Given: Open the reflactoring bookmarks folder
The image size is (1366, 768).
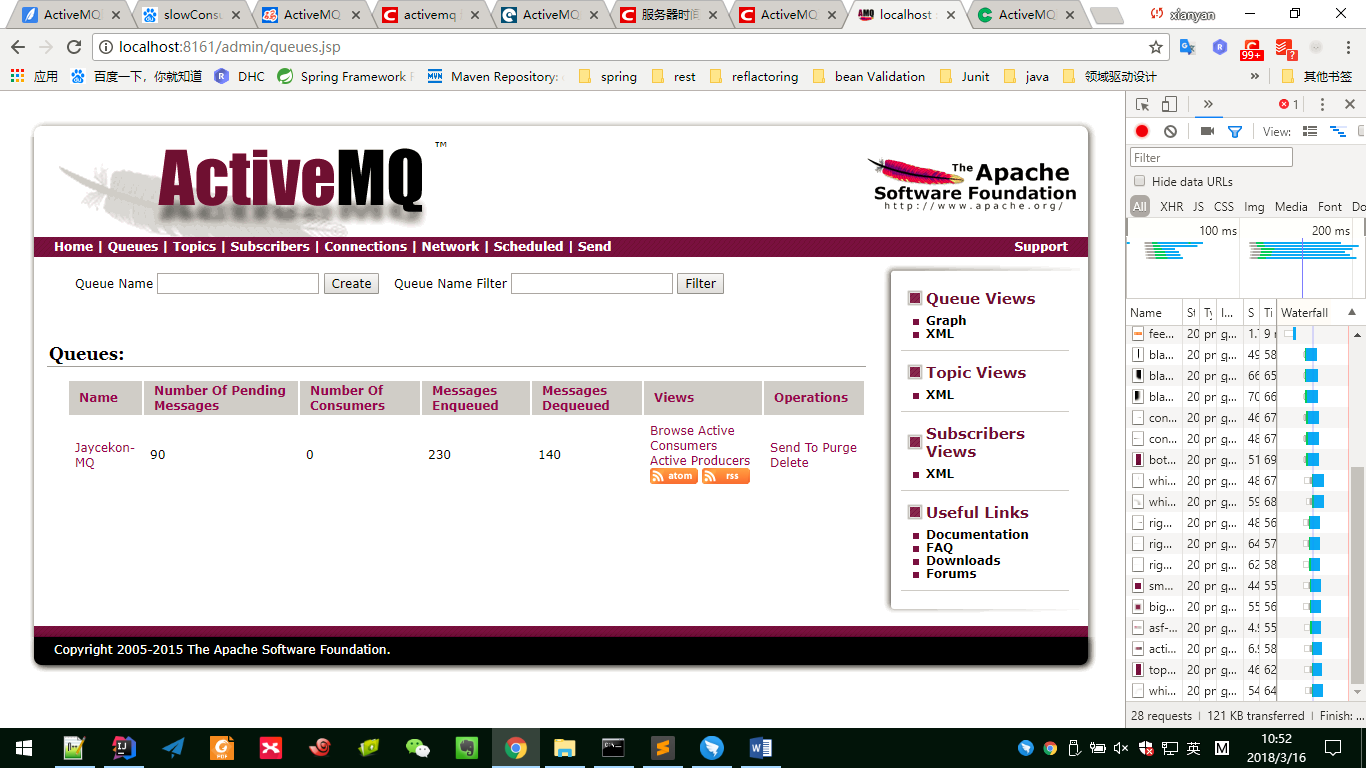Looking at the screenshot, I should click(x=754, y=76).
